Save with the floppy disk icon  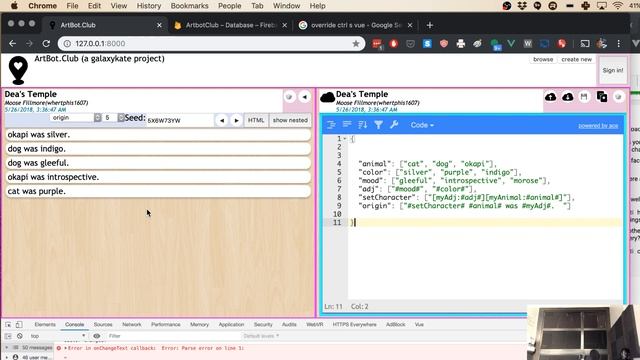[x=584, y=97]
